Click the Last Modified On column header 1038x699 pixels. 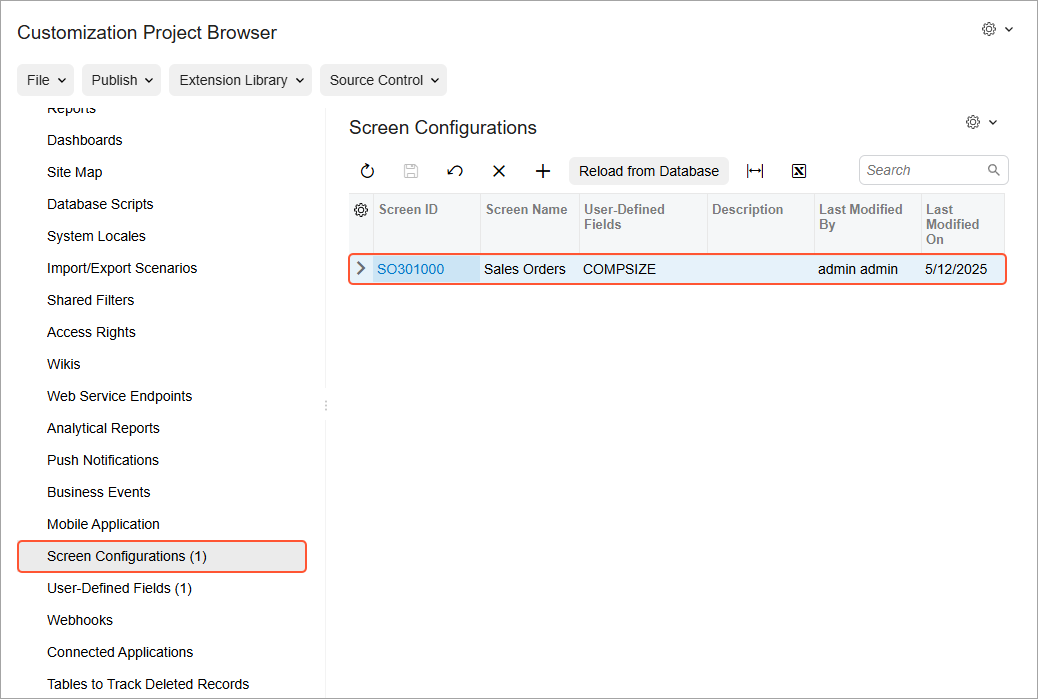[960, 224]
